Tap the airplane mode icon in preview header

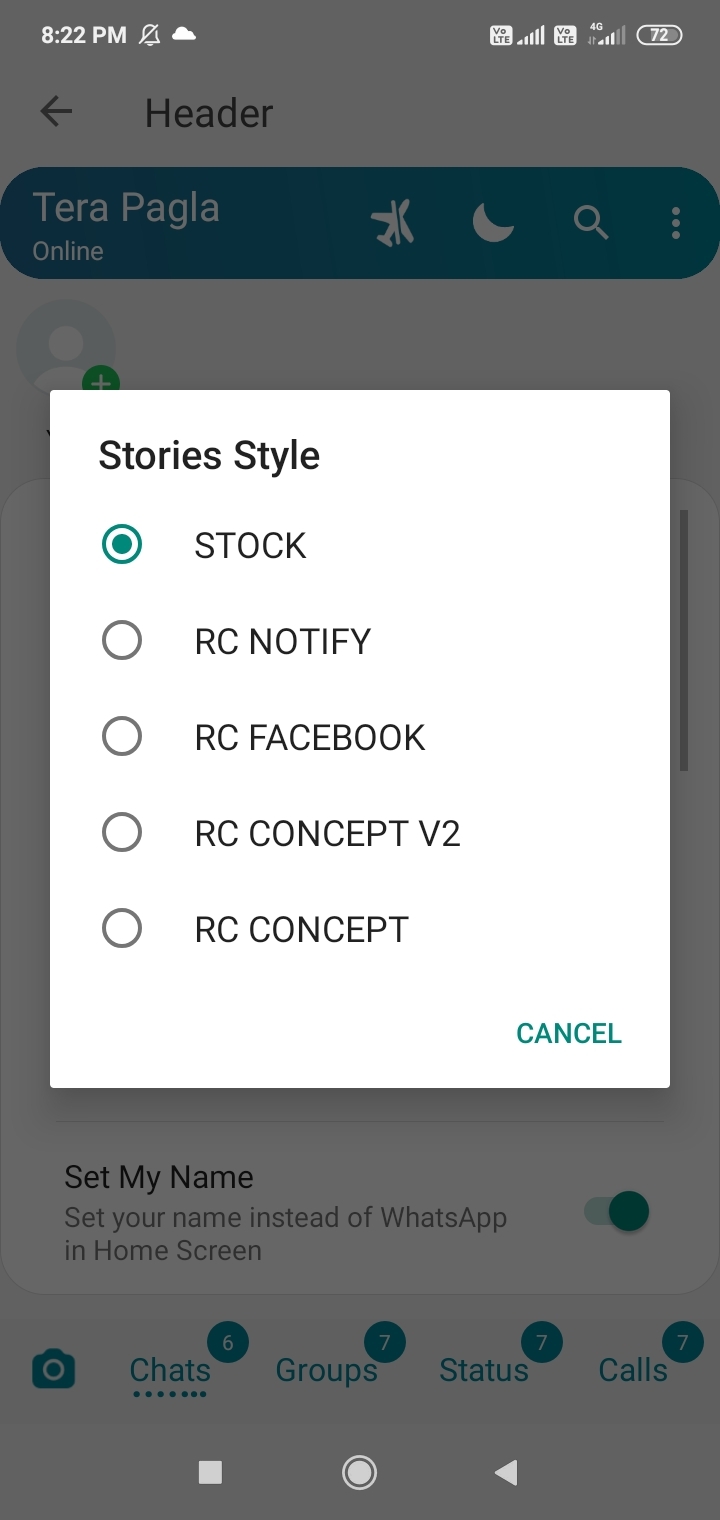click(393, 222)
